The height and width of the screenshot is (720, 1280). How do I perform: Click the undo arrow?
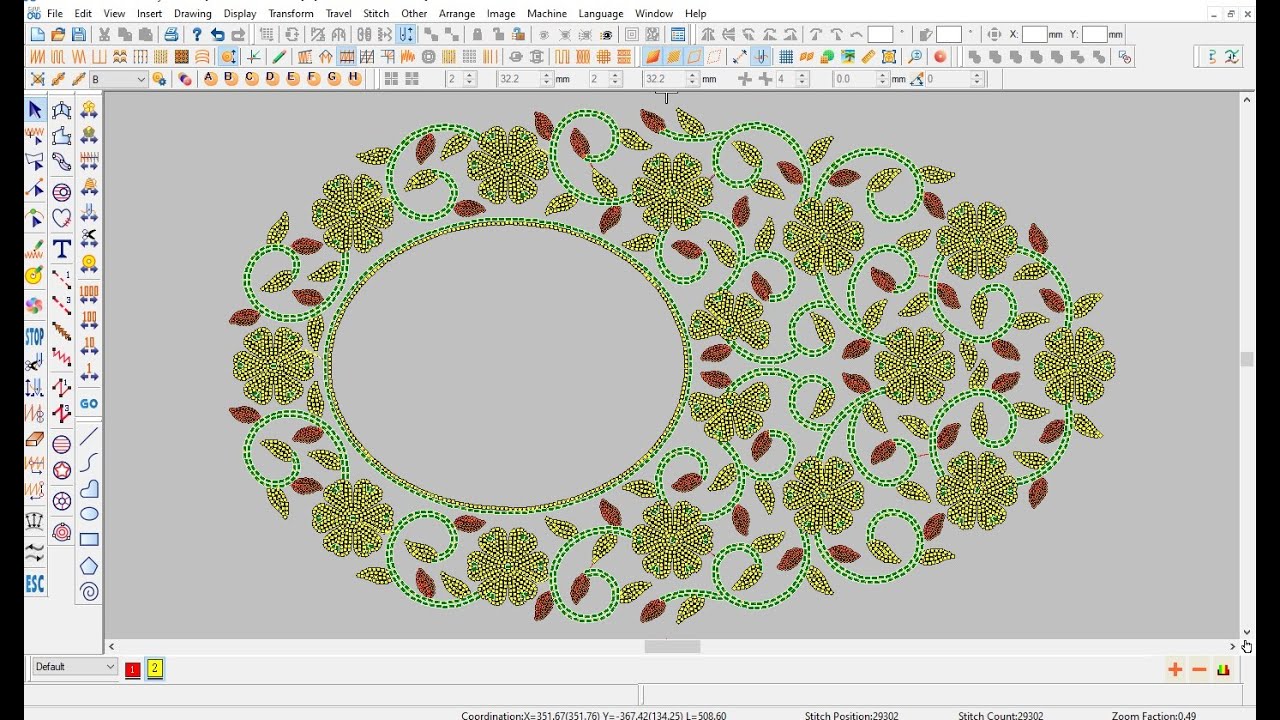coord(217,34)
